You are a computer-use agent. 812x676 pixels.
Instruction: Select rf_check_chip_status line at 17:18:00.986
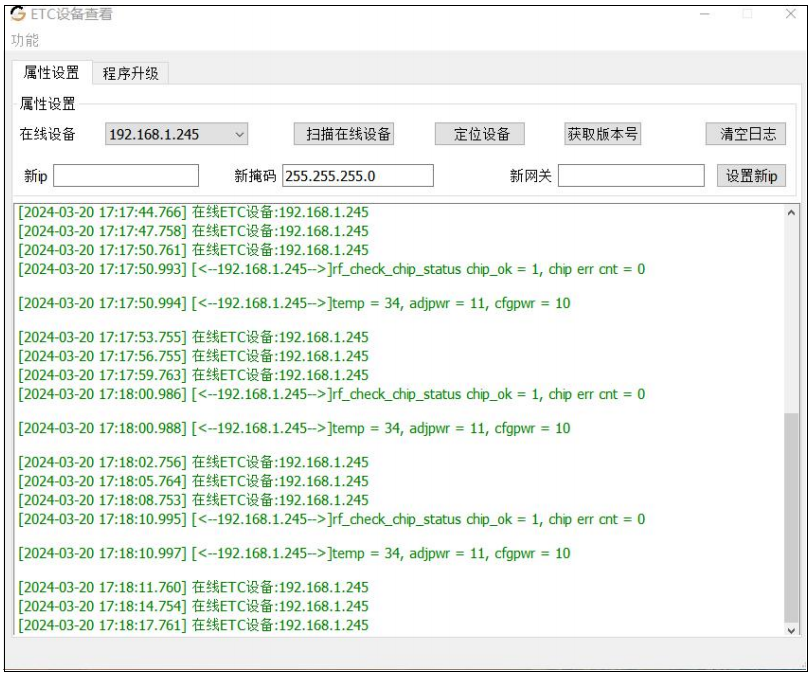[332, 394]
